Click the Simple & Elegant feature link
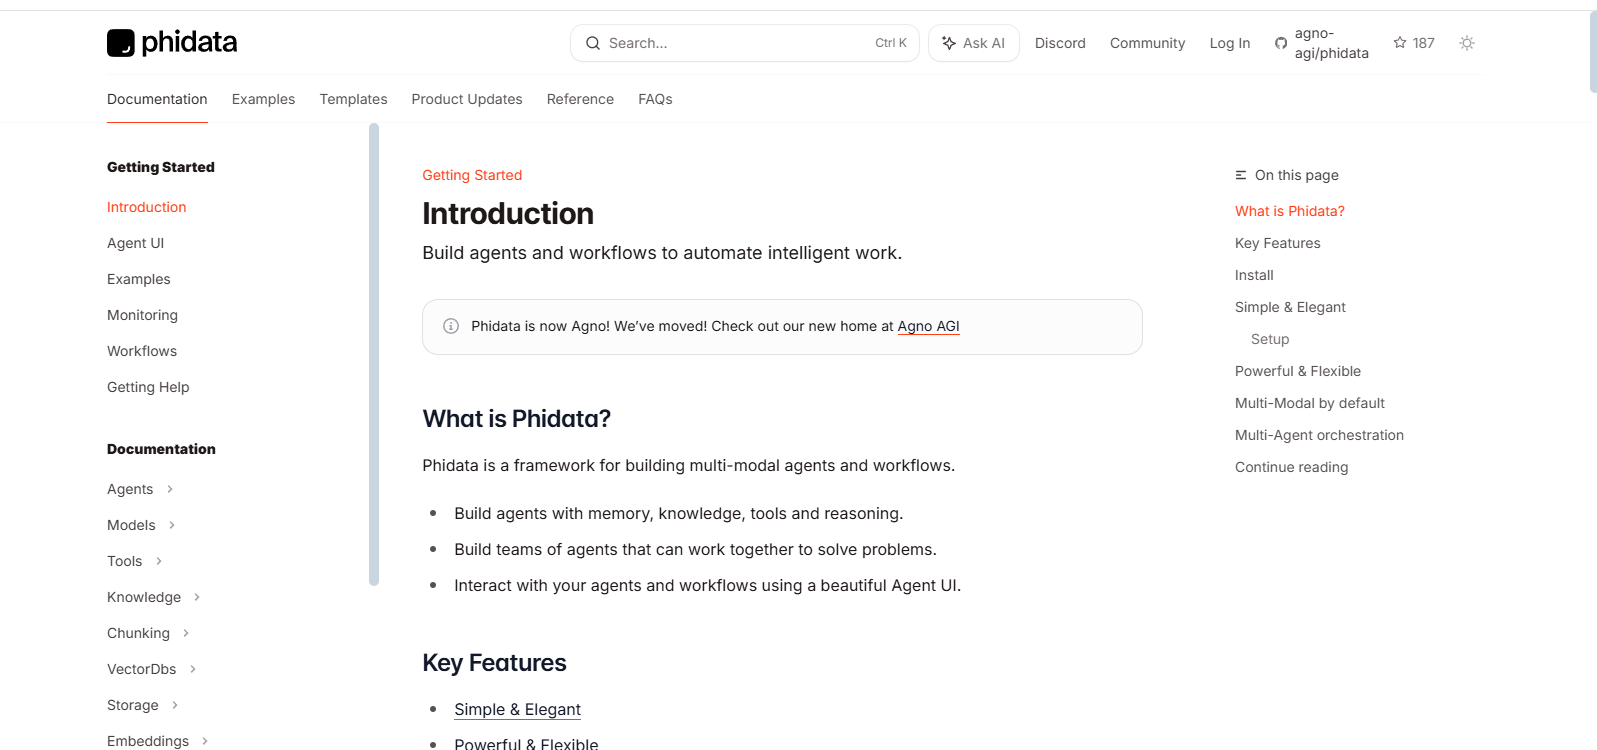Viewport: 1597px width, 750px height. (x=517, y=709)
